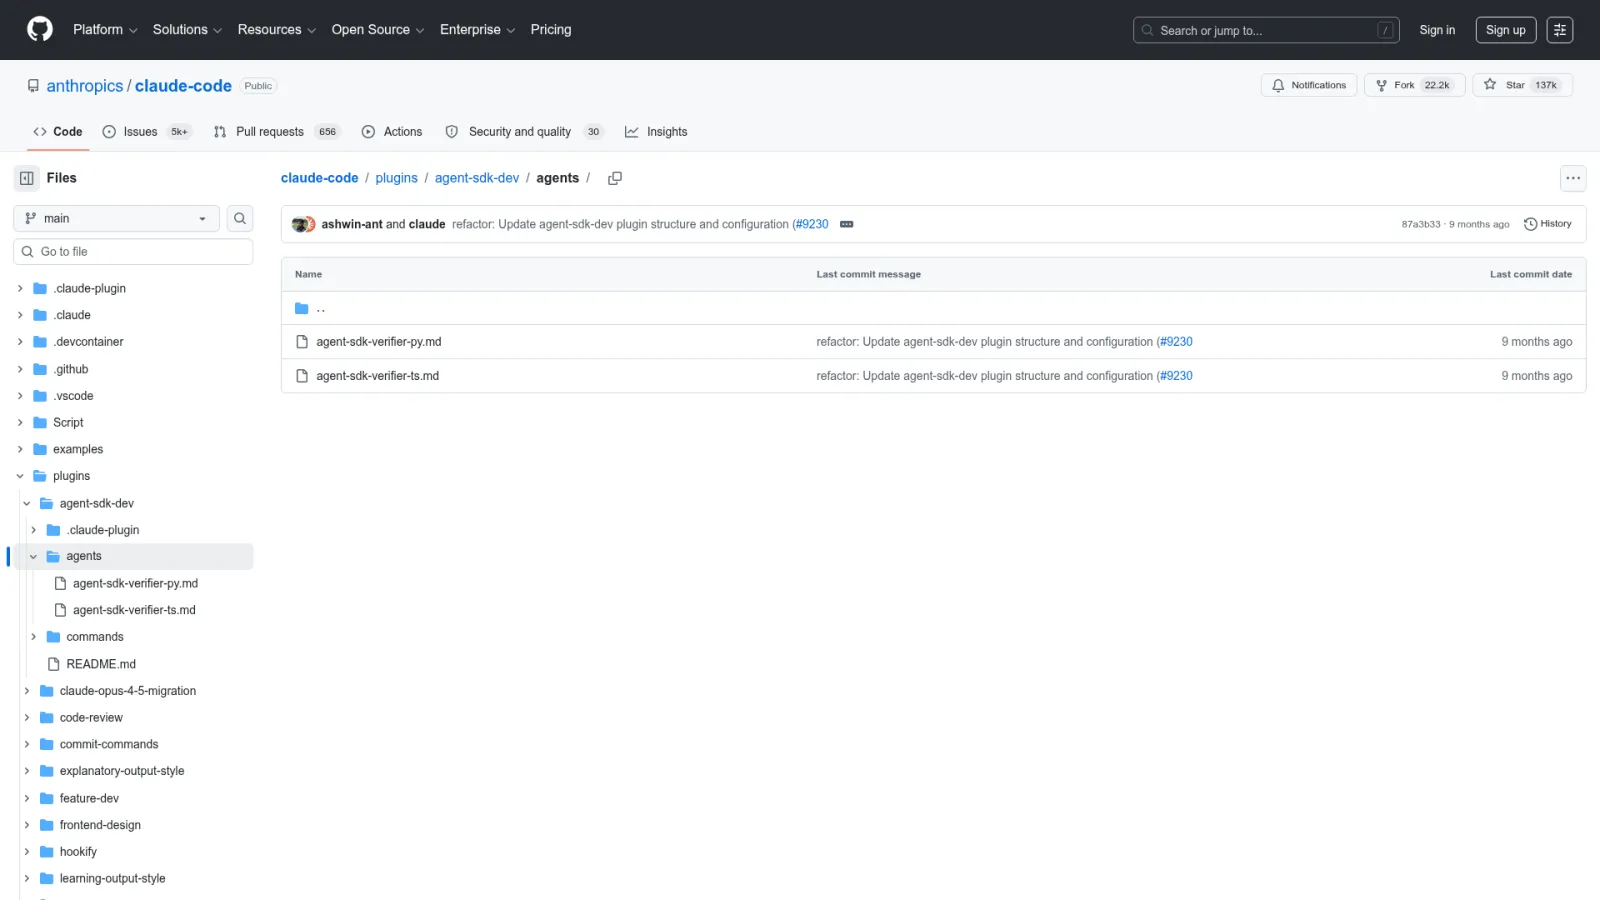Collapse the plugins folder chevron

20,476
